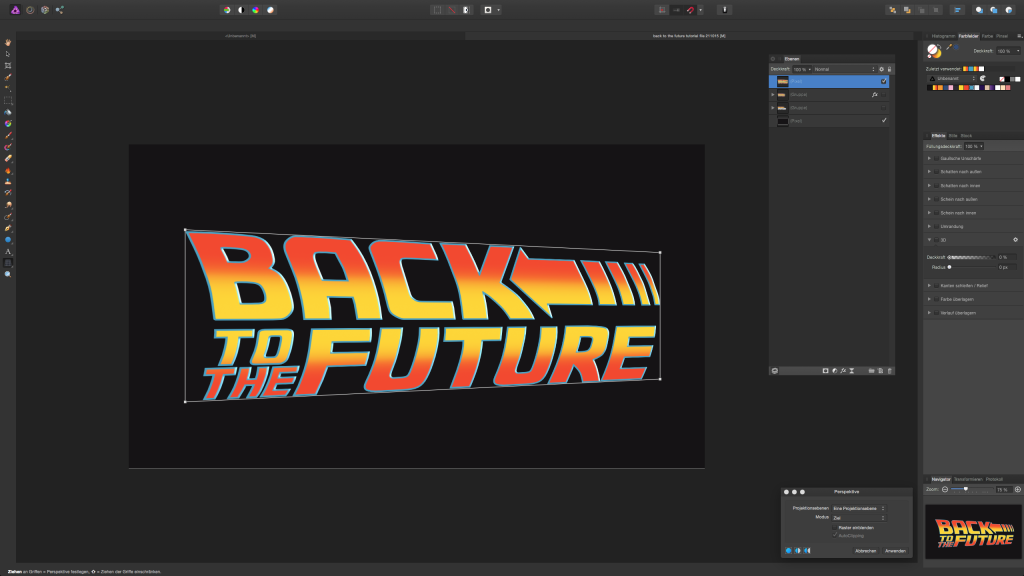Enable Umrandung effect checkbox

(x=936, y=227)
